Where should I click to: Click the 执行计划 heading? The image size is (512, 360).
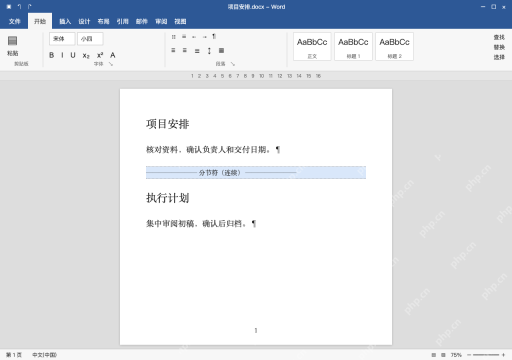coord(168,198)
